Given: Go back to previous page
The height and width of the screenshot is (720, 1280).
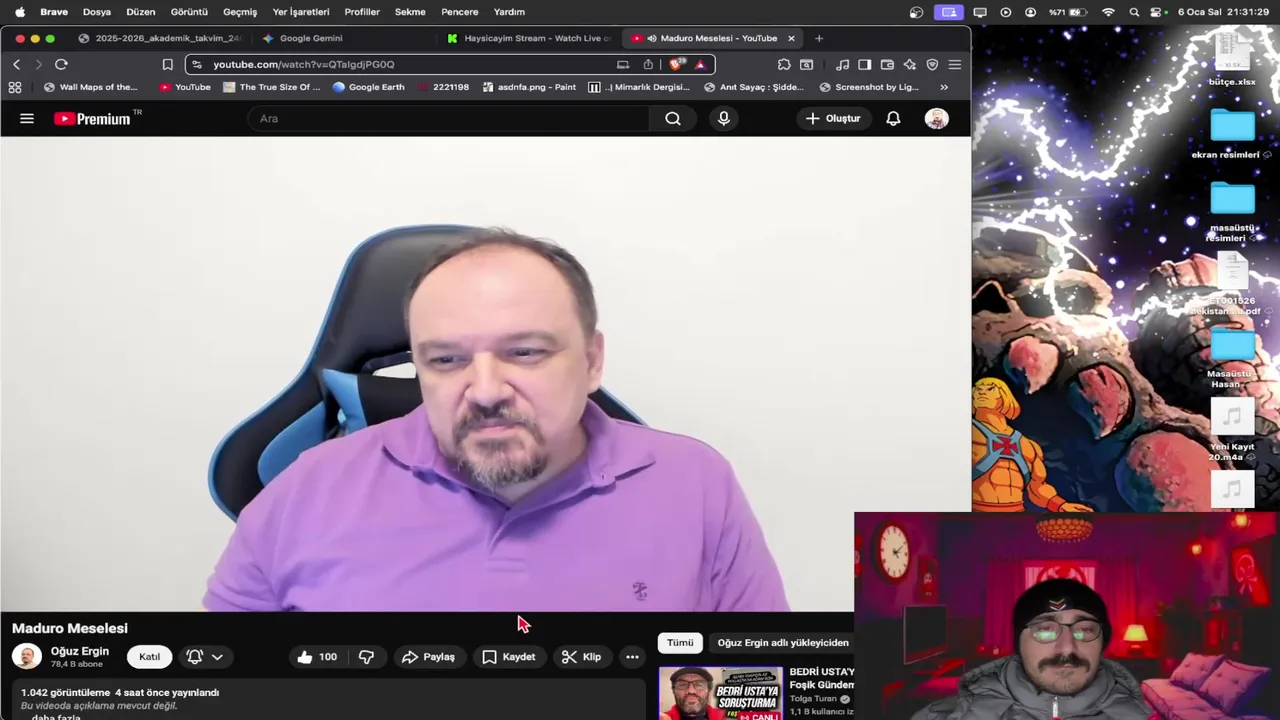Looking at the screenshot, I should pyautogui.click(x=16, y=64).
